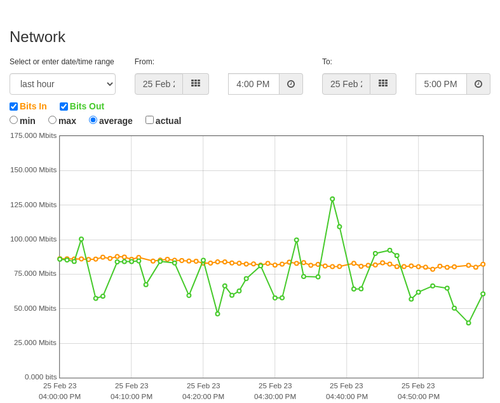Uncheck the Bits Out checkbox
This screenshot has width=500, height=403.
64,106
